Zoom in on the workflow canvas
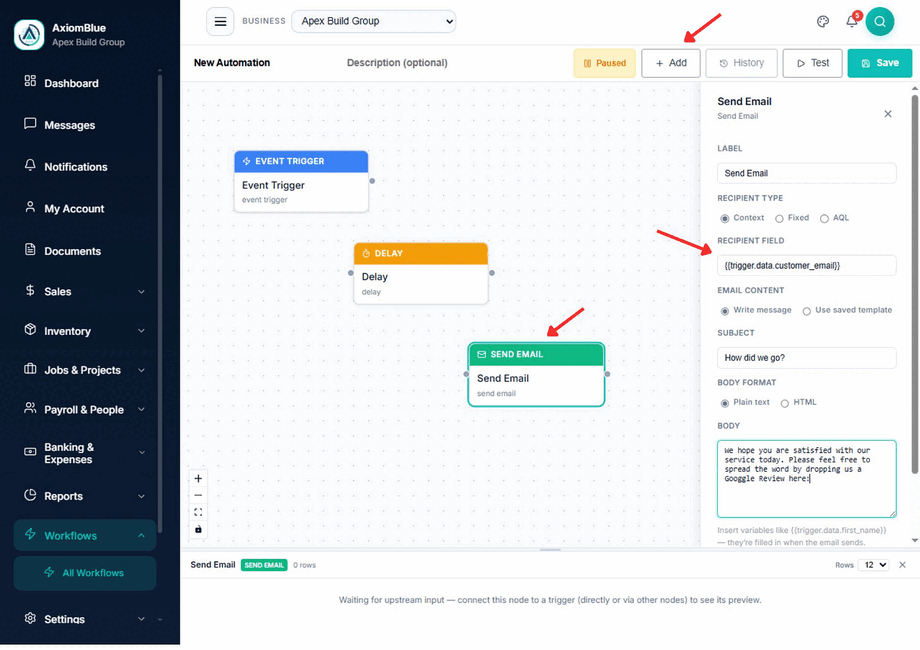Screen dimensions: 920x650 tap(198, 478)
